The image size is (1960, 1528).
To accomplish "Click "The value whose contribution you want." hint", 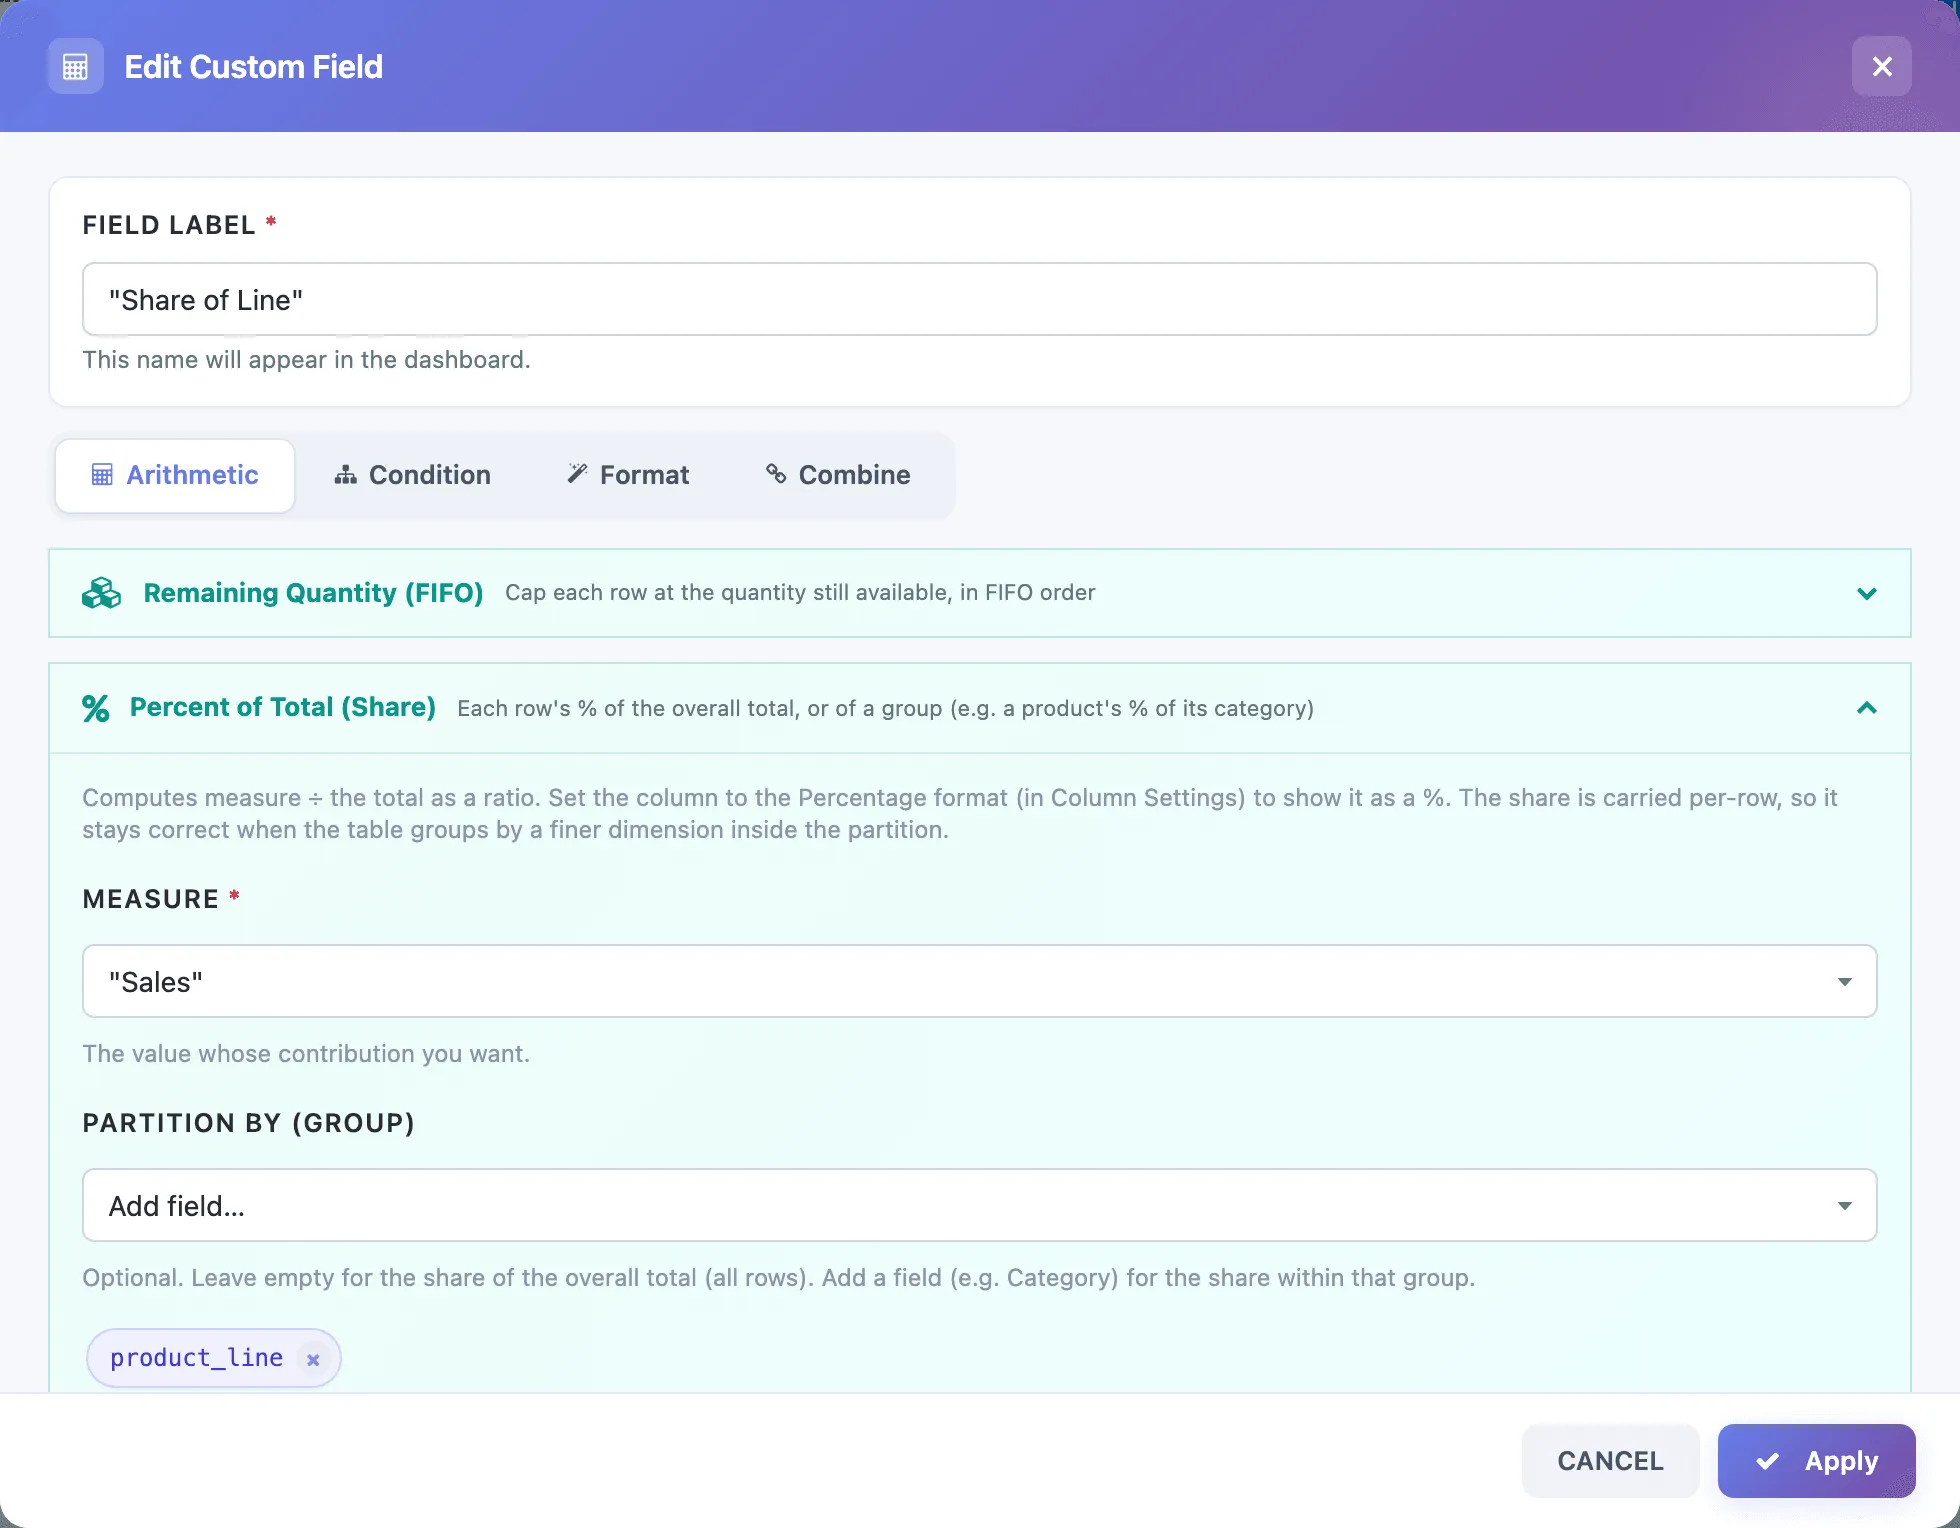I will pos(306,1054).
